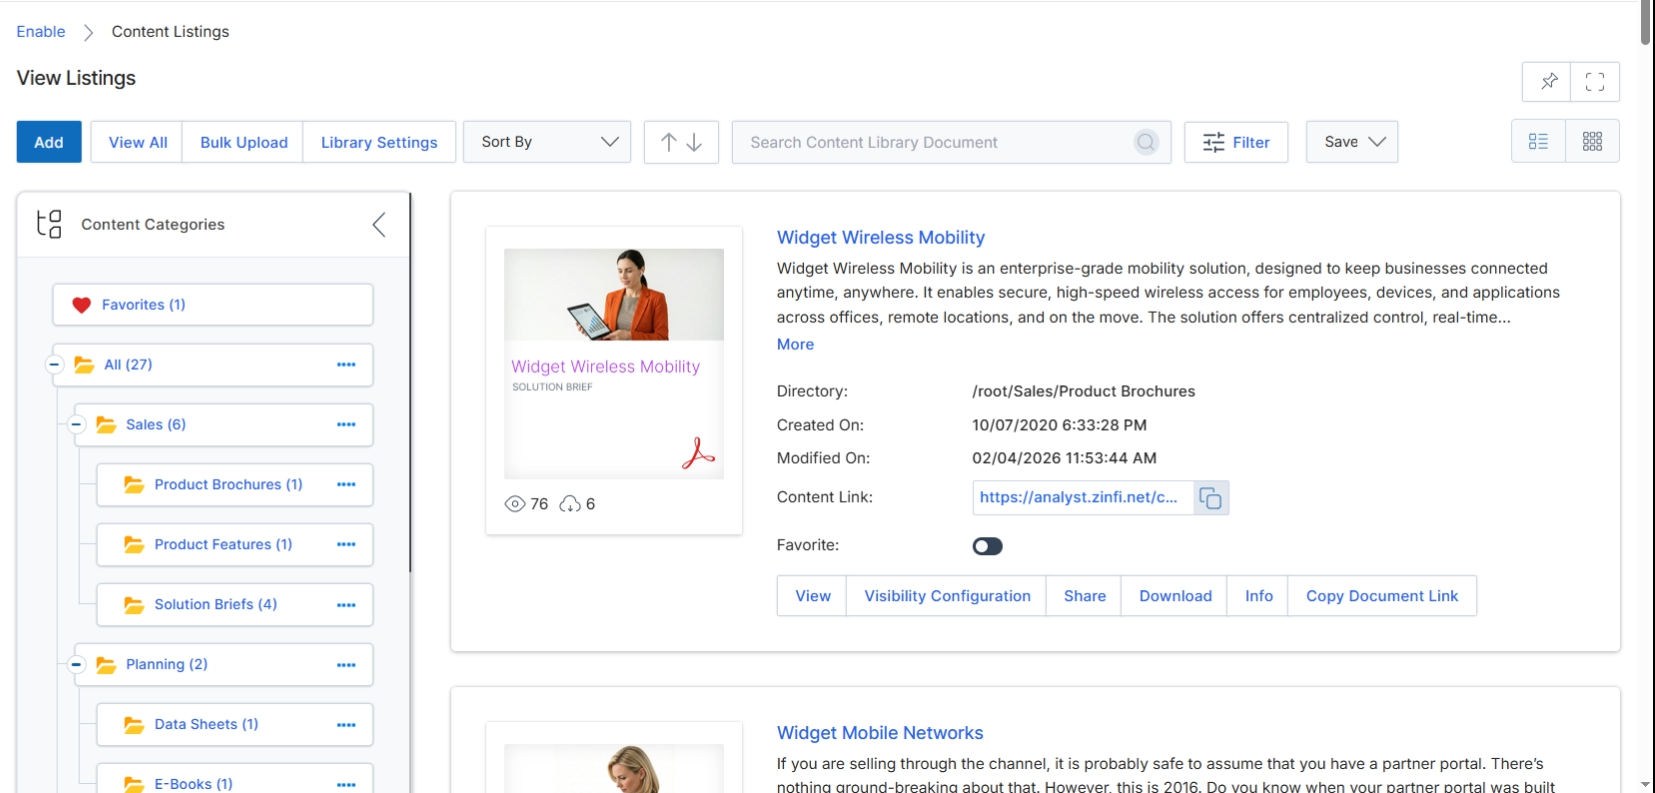Copy the content link to clipboard
Image resolution: width=1655 pixels, height=793 pixels.
1210,498
